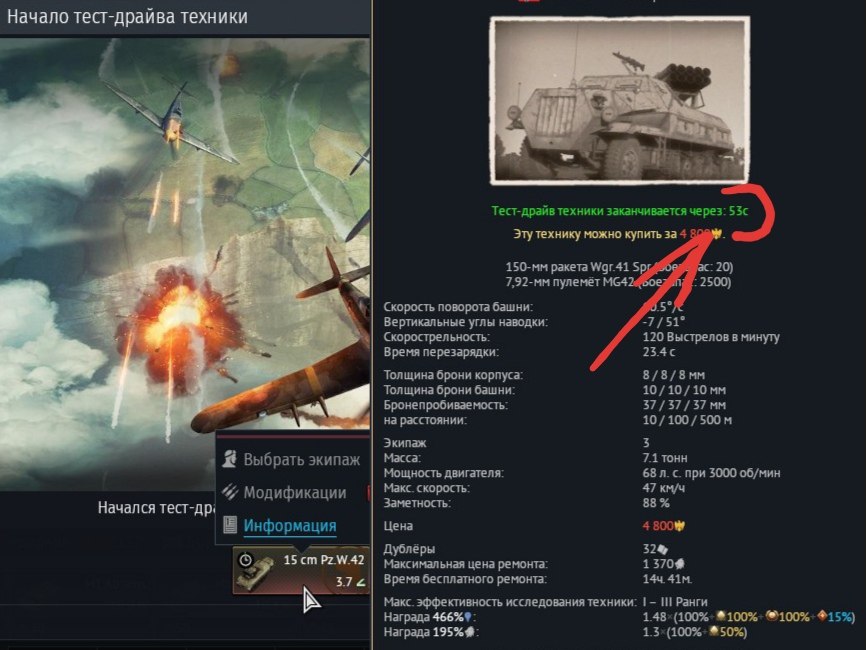Screen dimensions: 866x650
Task: Open the Информация menu entry
Action: [x=289, y=525]
